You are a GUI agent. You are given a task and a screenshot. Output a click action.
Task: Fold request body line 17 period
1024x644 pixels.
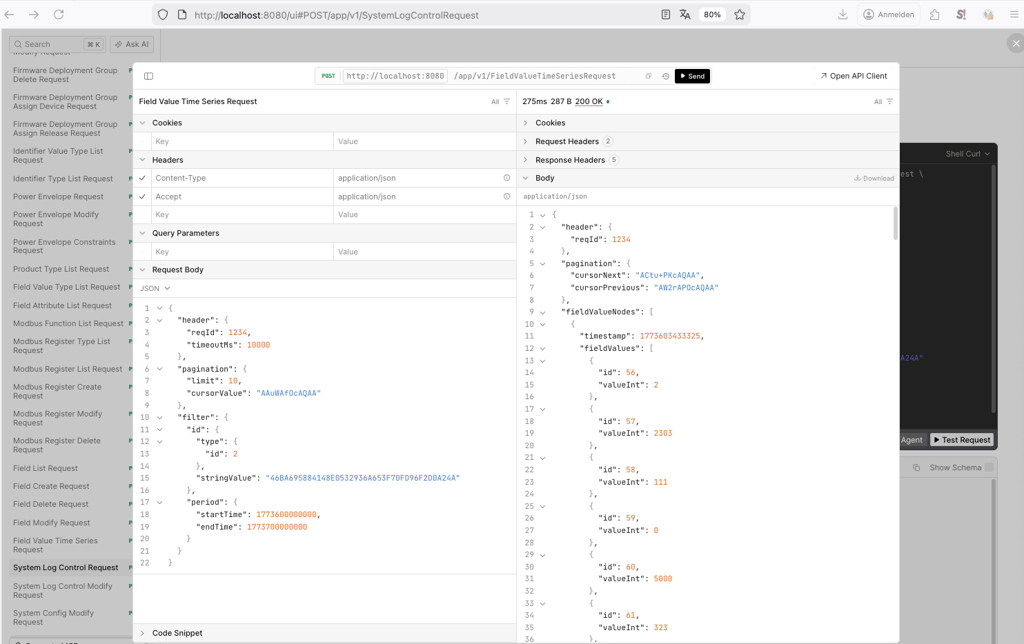[x=159, y=502]
